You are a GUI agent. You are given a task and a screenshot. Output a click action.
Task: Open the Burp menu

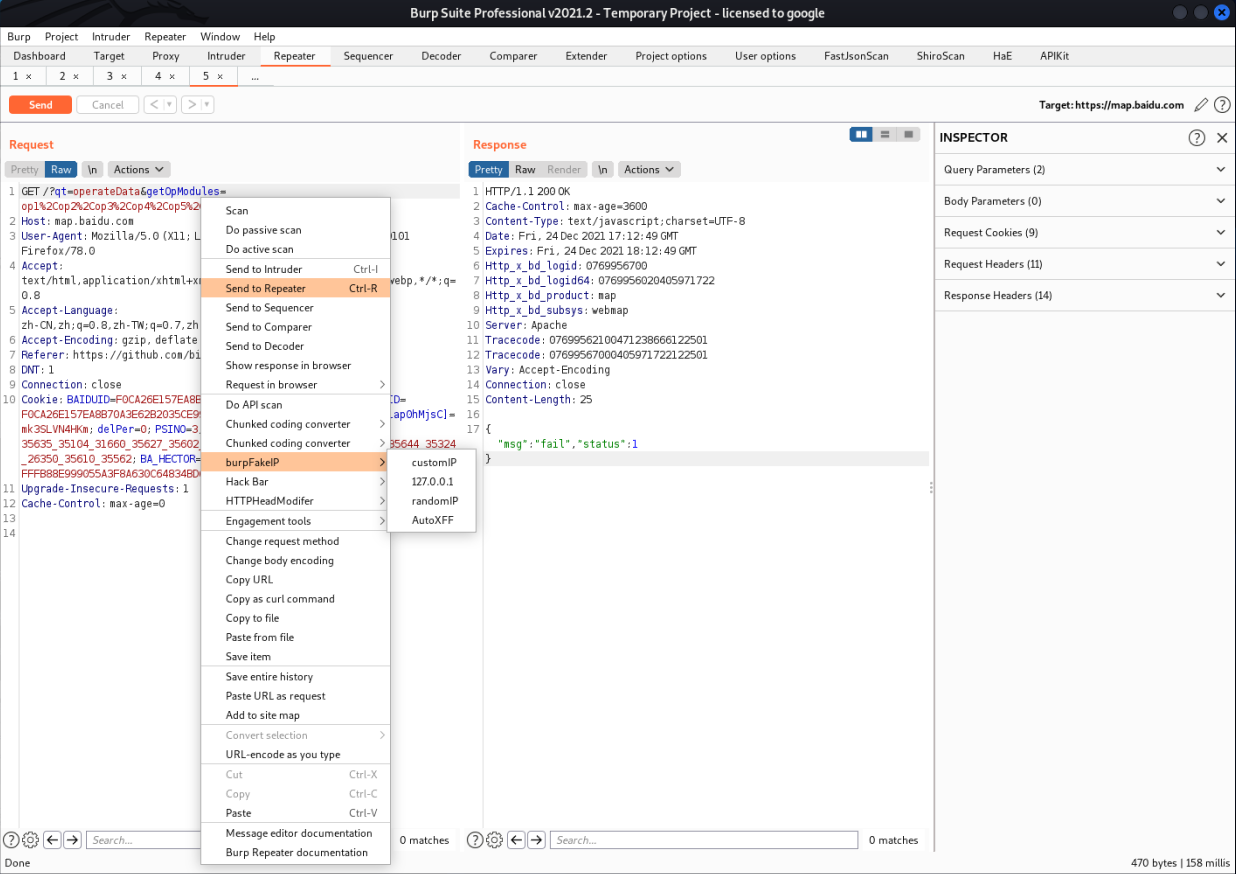tap(19, 36)
